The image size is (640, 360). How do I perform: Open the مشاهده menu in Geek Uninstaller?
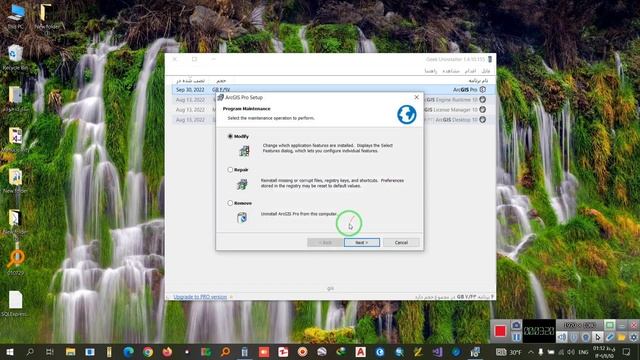451,71
